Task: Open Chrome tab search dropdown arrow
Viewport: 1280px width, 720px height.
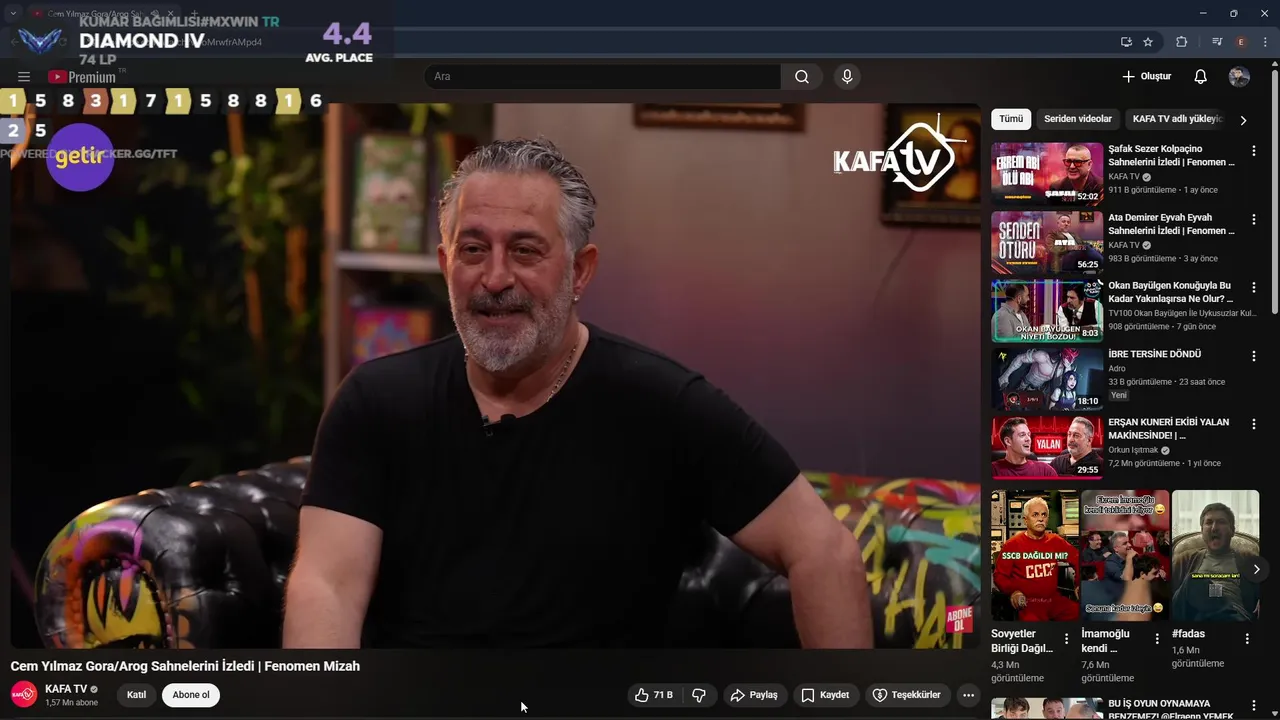Action: 13,13
